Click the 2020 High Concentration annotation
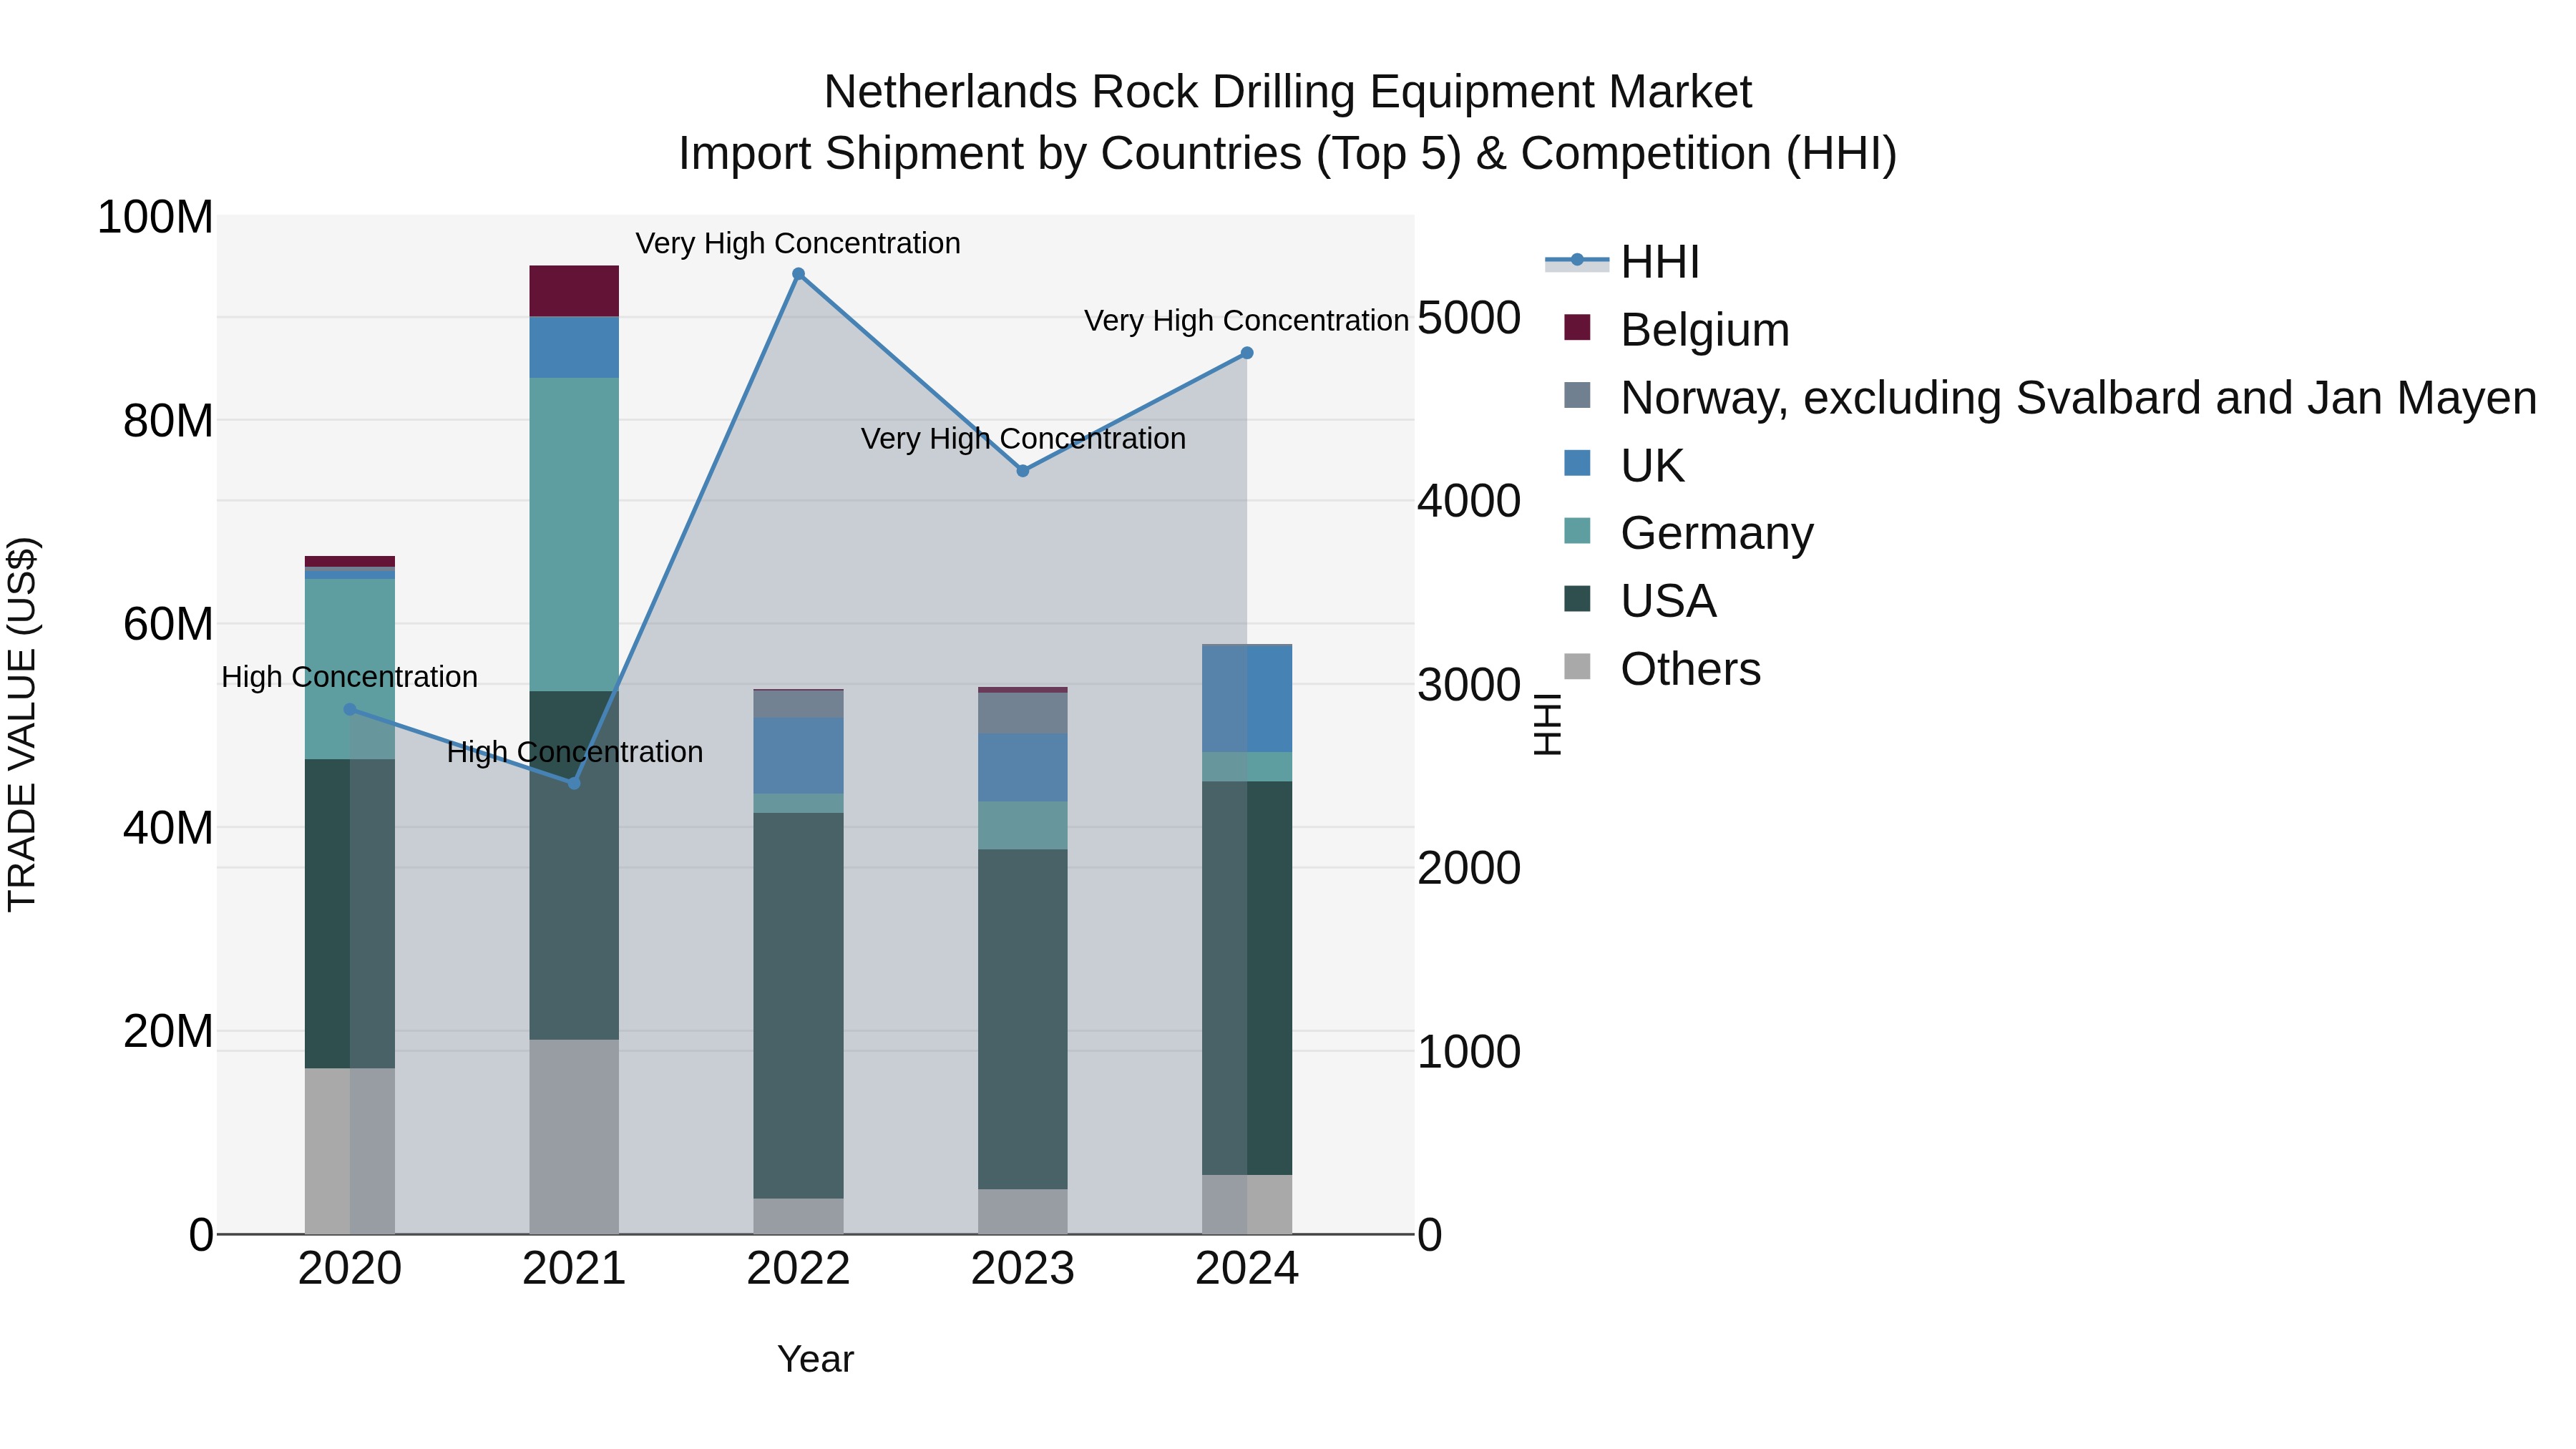 point(349,677)
